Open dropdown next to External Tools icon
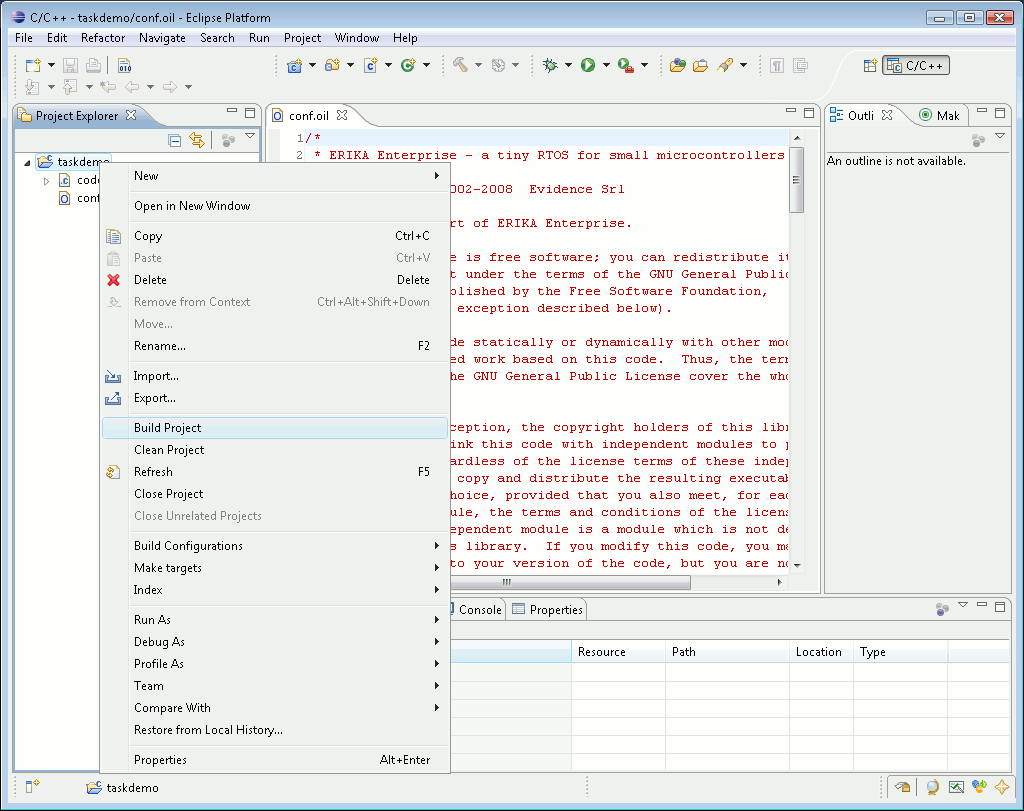 tap(644, 65)
